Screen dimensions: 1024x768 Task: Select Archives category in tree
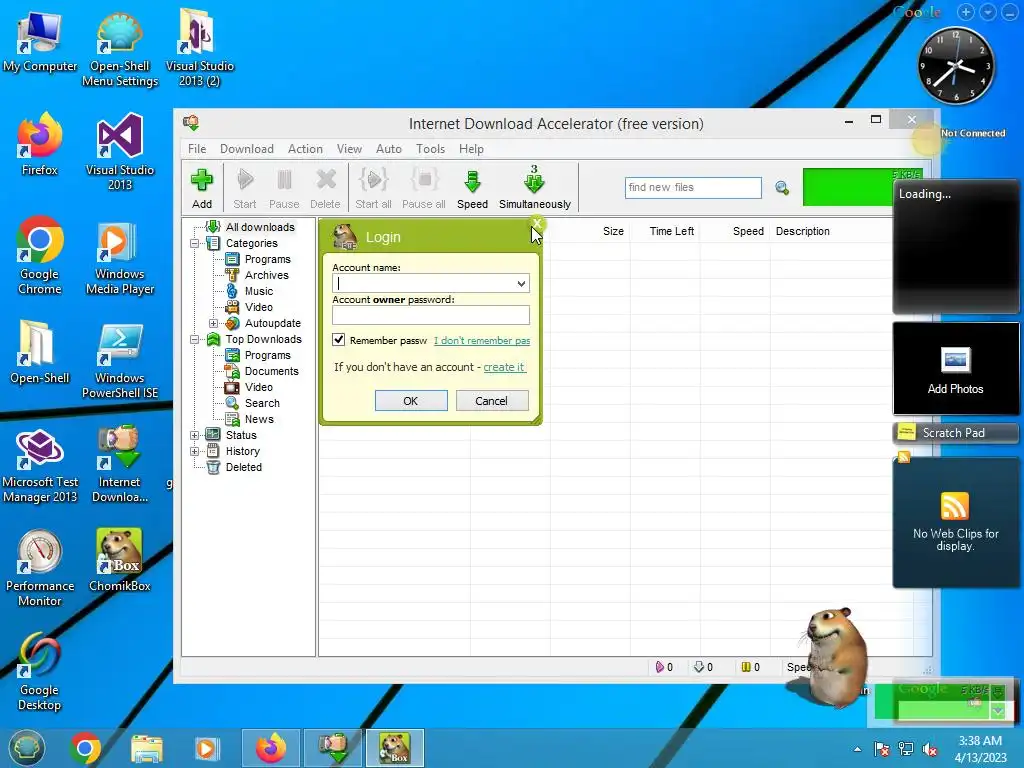pyautogui.click(x=266, y=276)
